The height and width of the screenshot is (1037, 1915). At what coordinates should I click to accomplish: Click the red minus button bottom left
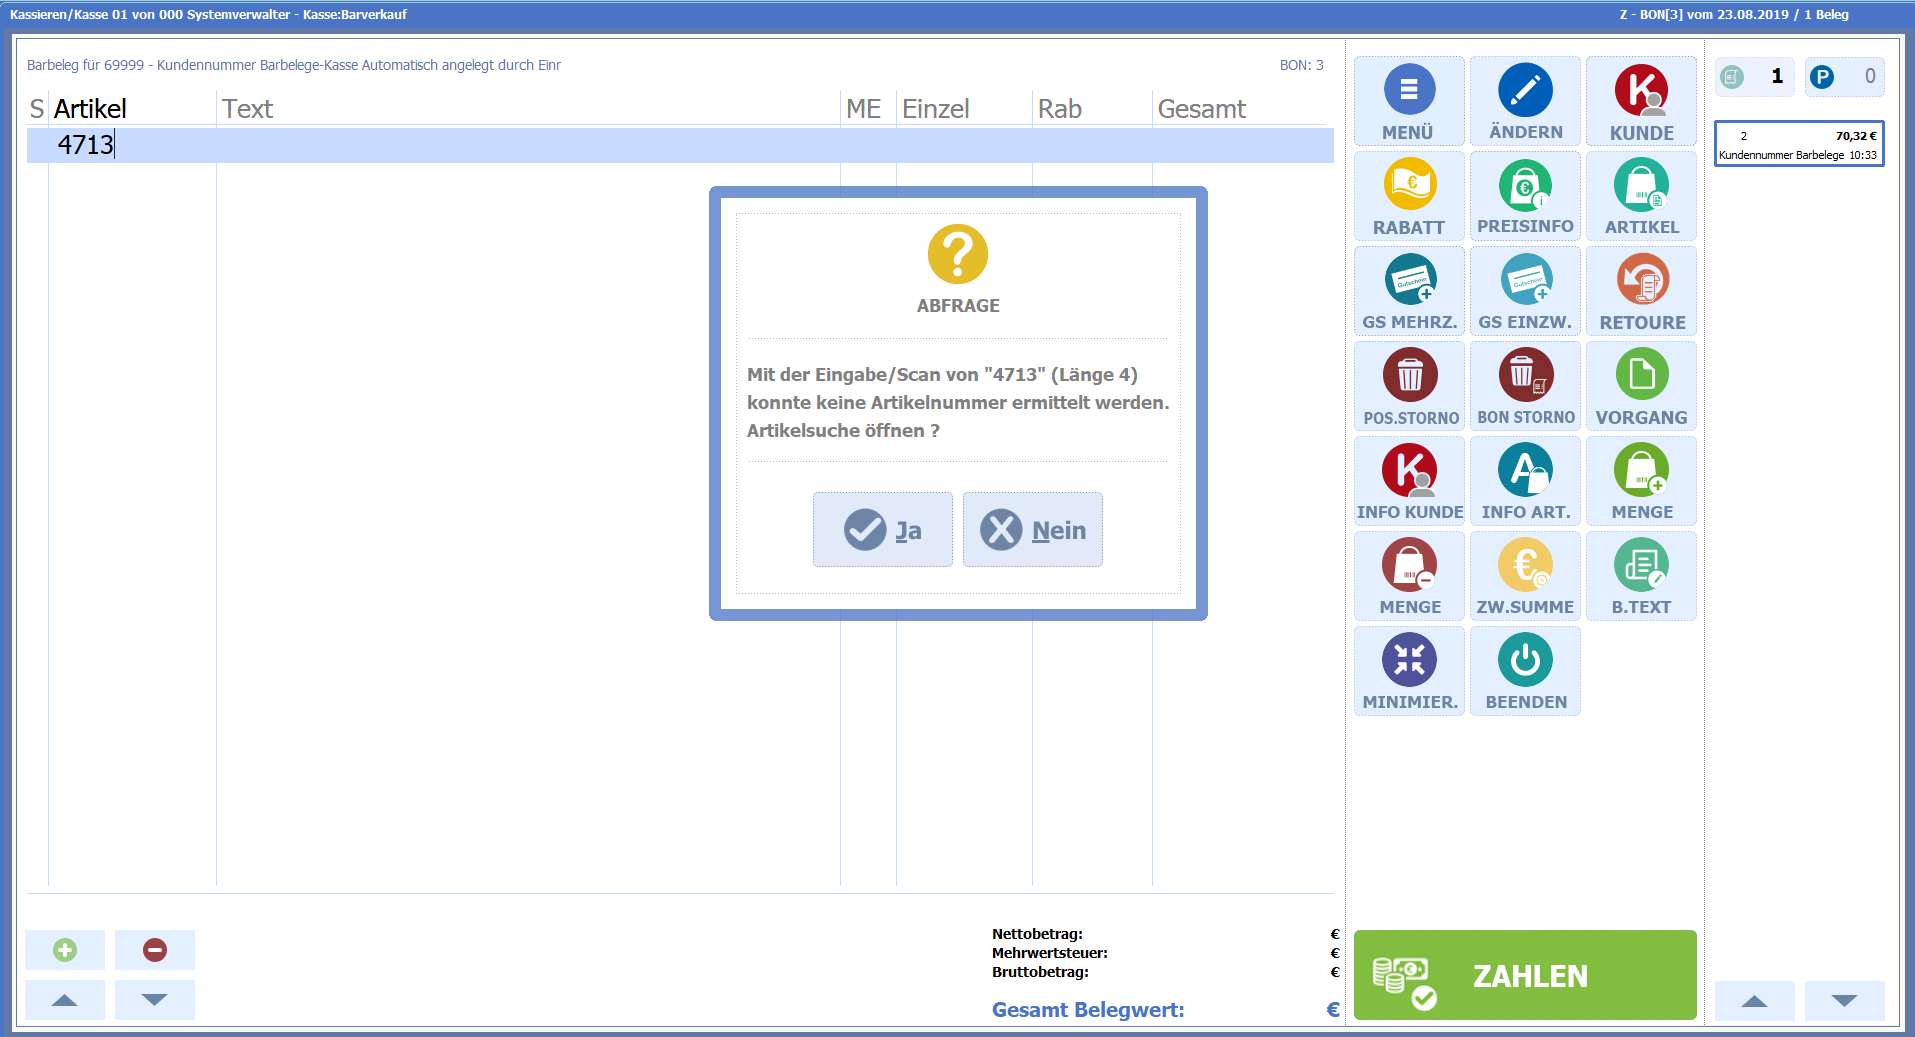[x=155, y=950]
